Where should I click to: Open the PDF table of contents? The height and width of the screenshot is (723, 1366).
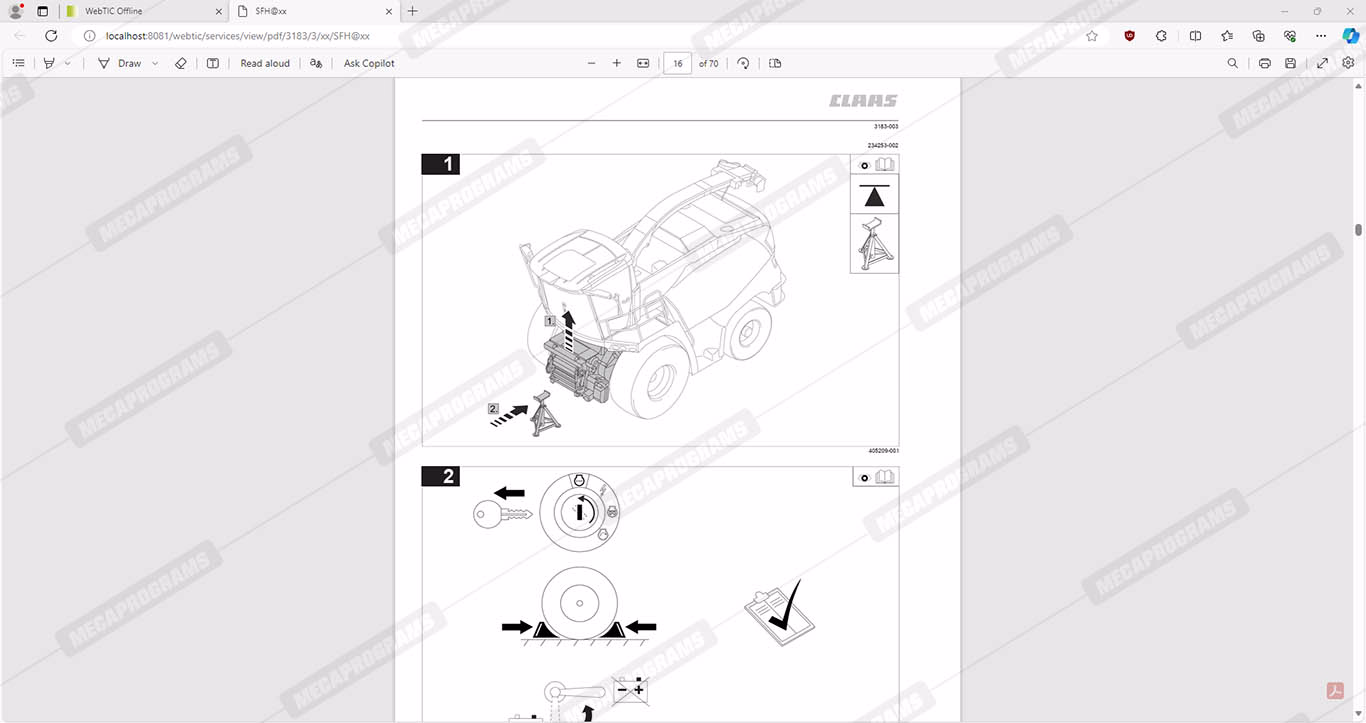pyautogui.click(x=18, y=63)
